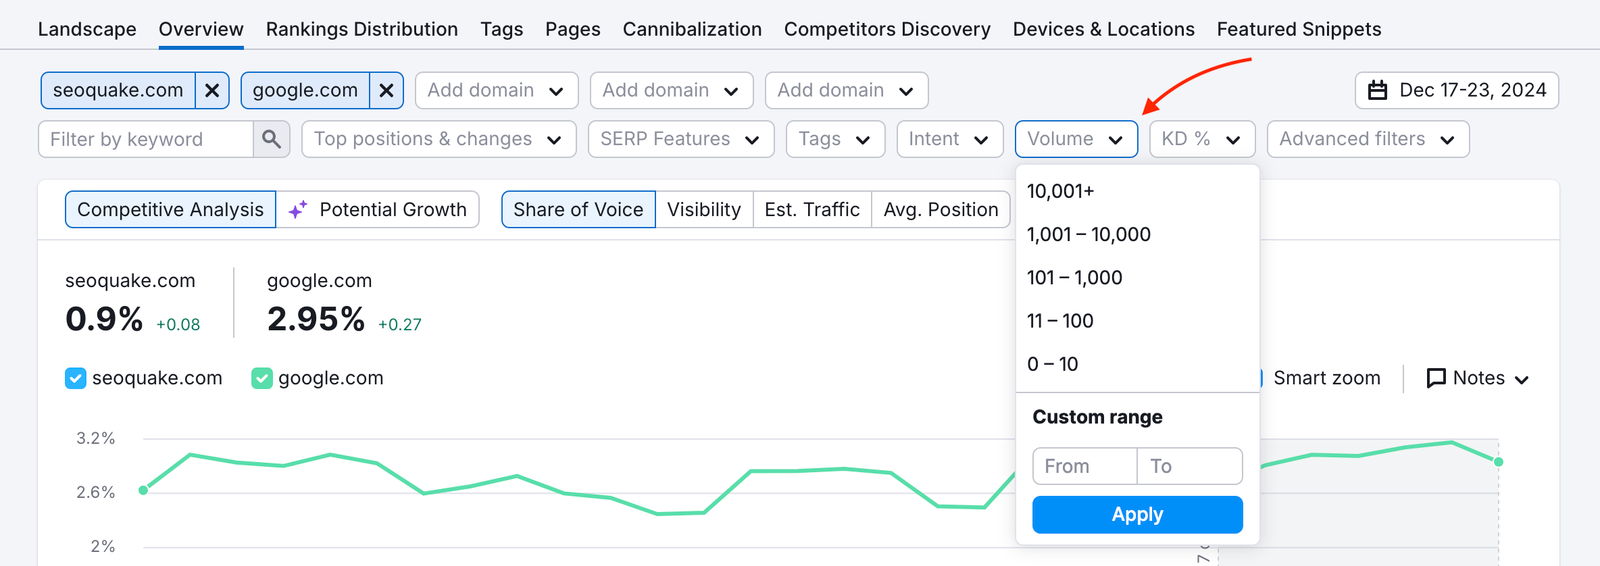The image size is (1600, 566).
Task: Collapse the Volume filter dropdown
Action: pos(1076,139)
